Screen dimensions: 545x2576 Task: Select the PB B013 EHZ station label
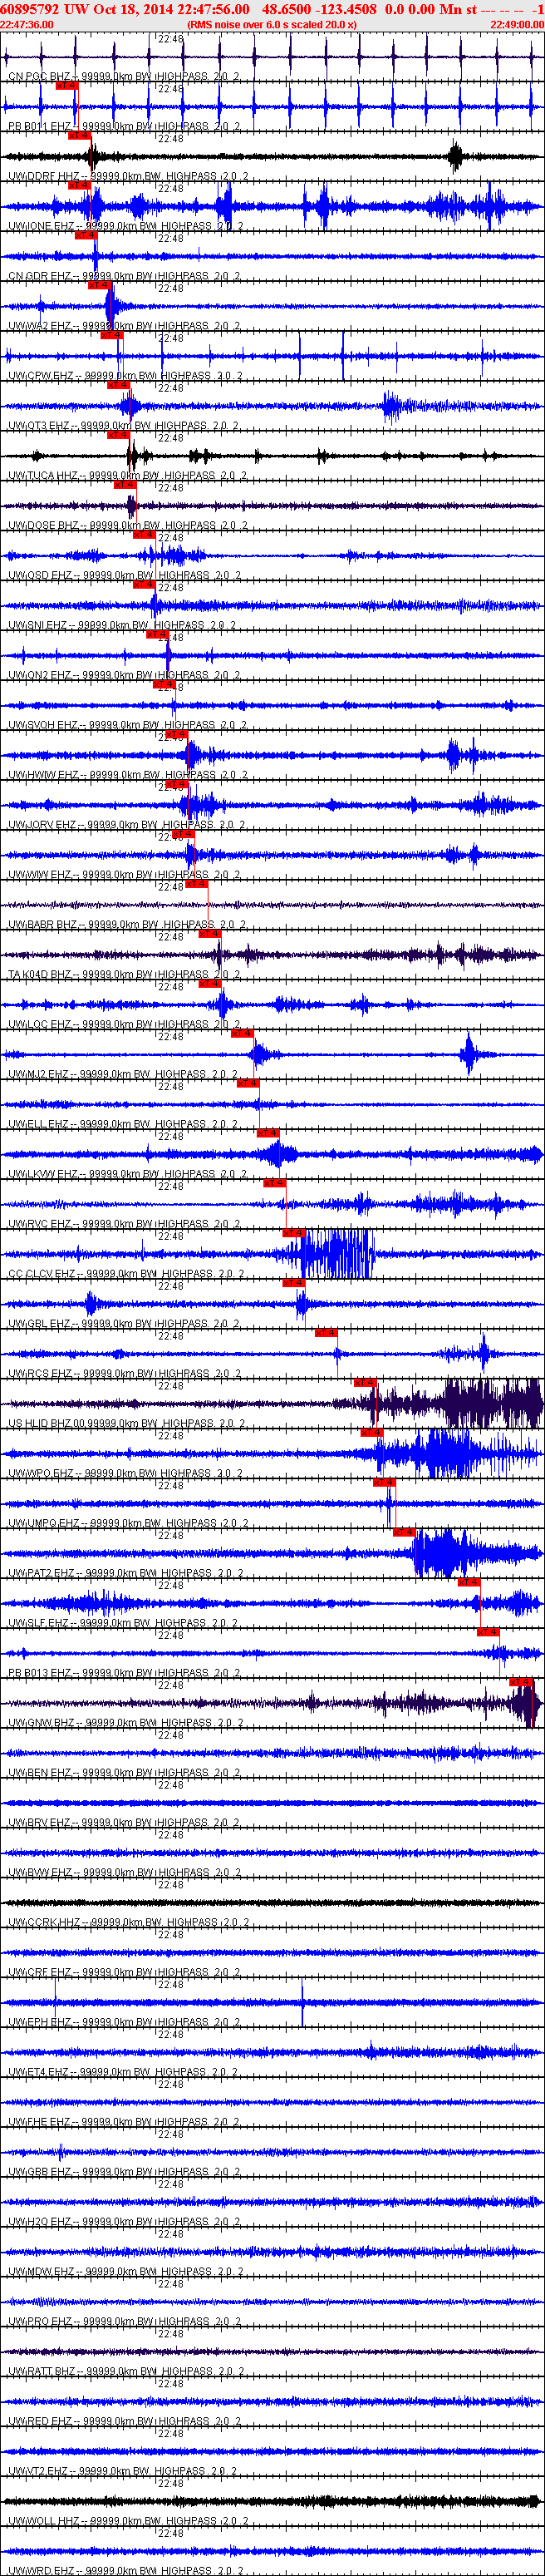124,1674
